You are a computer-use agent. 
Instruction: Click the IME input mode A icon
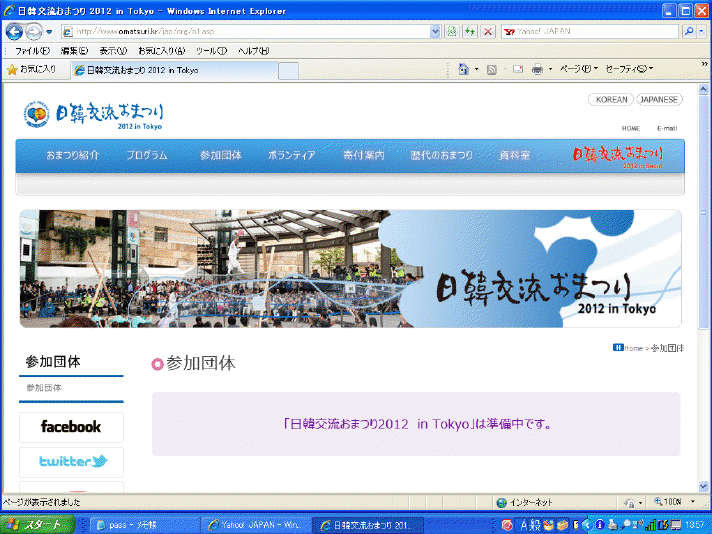[x=524, y=525]
